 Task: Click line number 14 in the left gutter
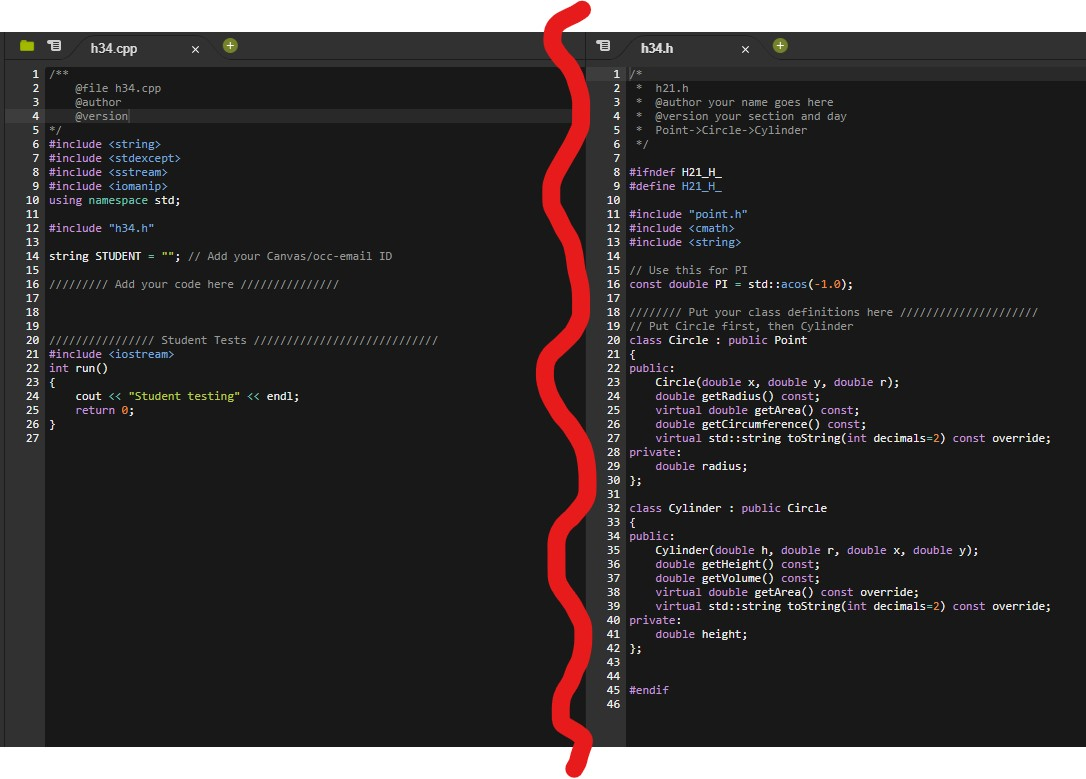pyautogui.click(x=30, y=256)
